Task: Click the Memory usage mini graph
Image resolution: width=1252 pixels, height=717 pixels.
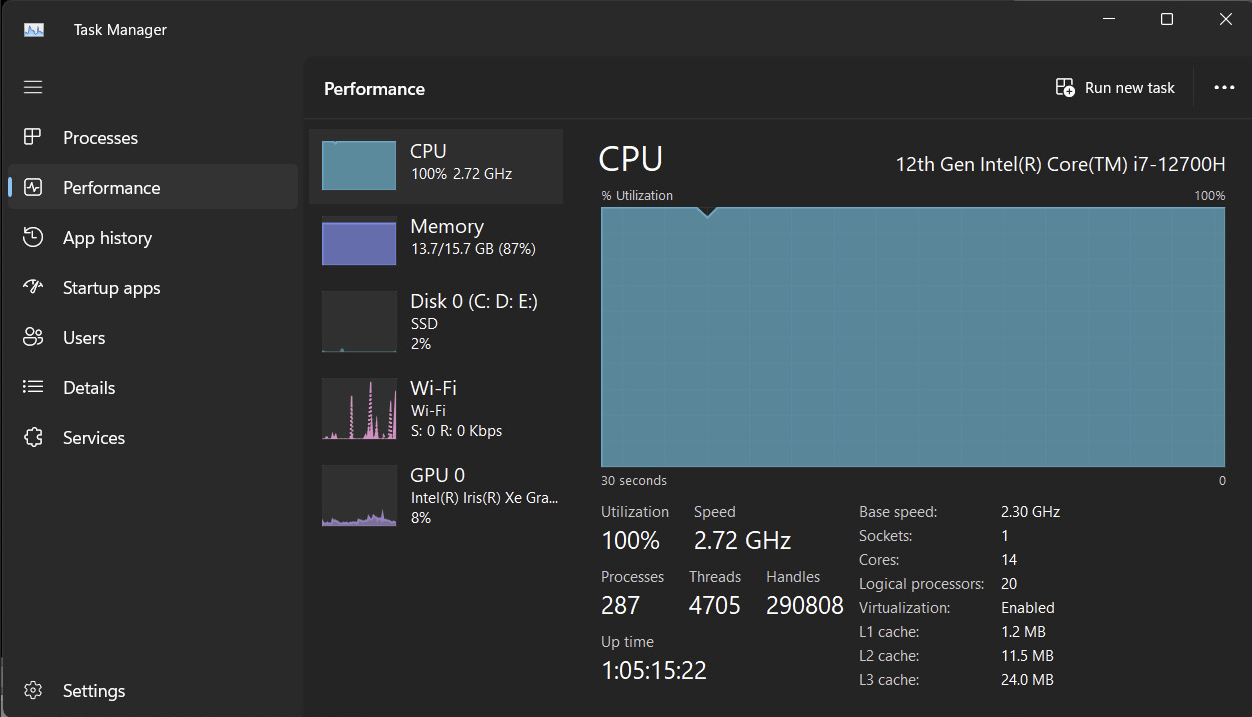Action: [x=358, y=242]
